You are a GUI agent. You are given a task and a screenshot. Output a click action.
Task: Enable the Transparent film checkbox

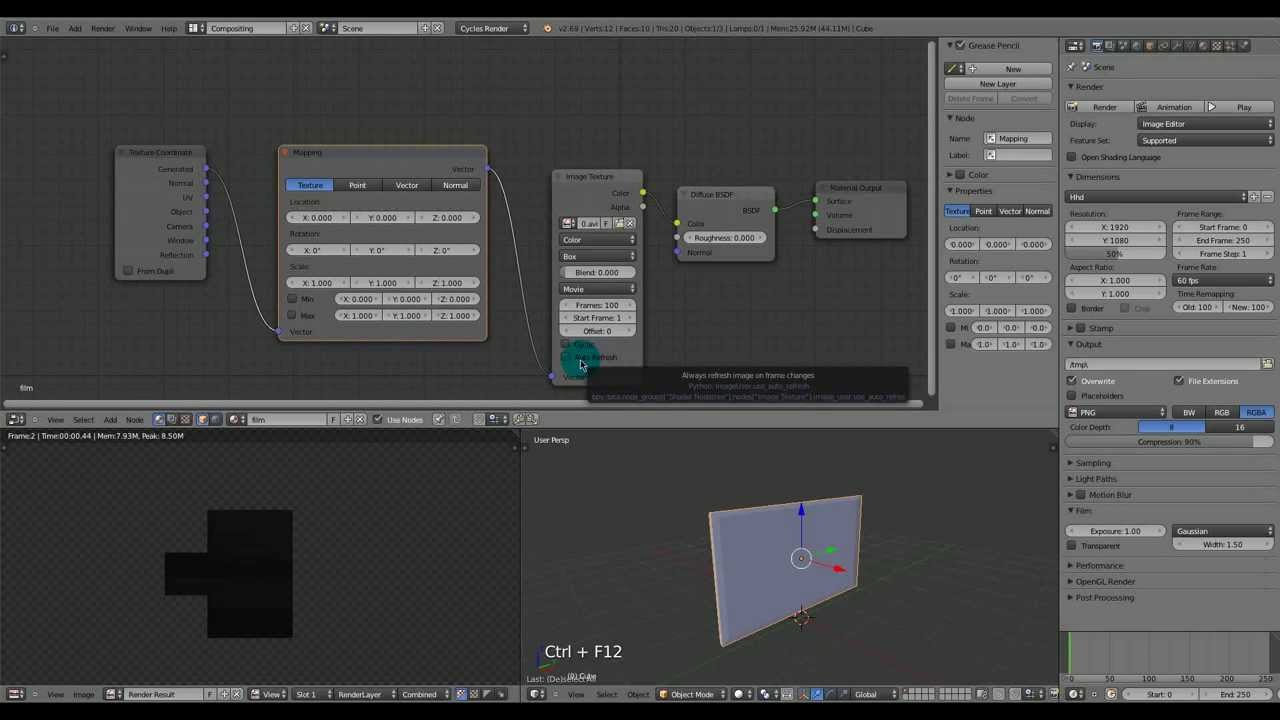click(x=1072, y=546)
